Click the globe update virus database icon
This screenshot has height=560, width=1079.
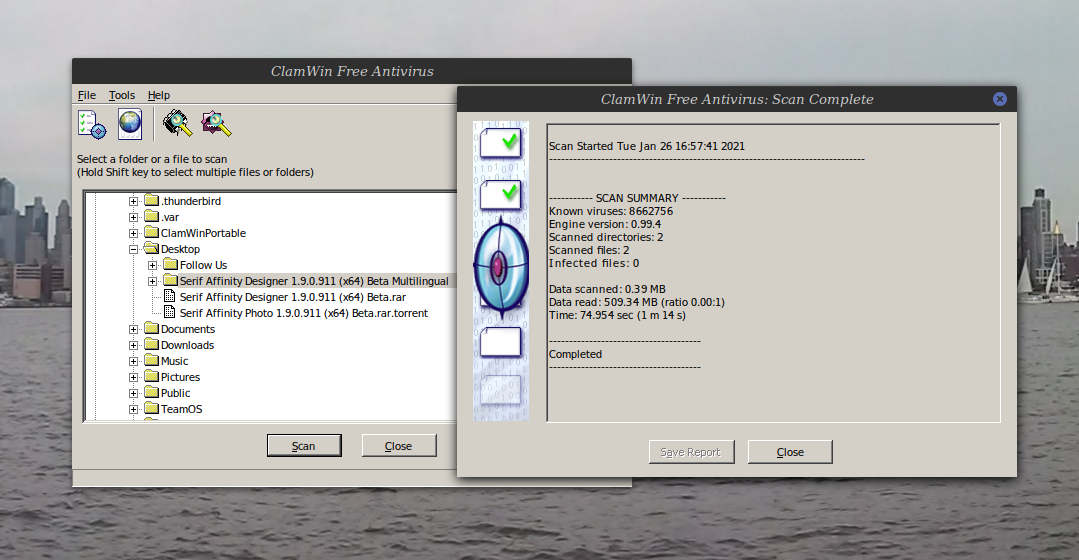click(x=130, y=125)
